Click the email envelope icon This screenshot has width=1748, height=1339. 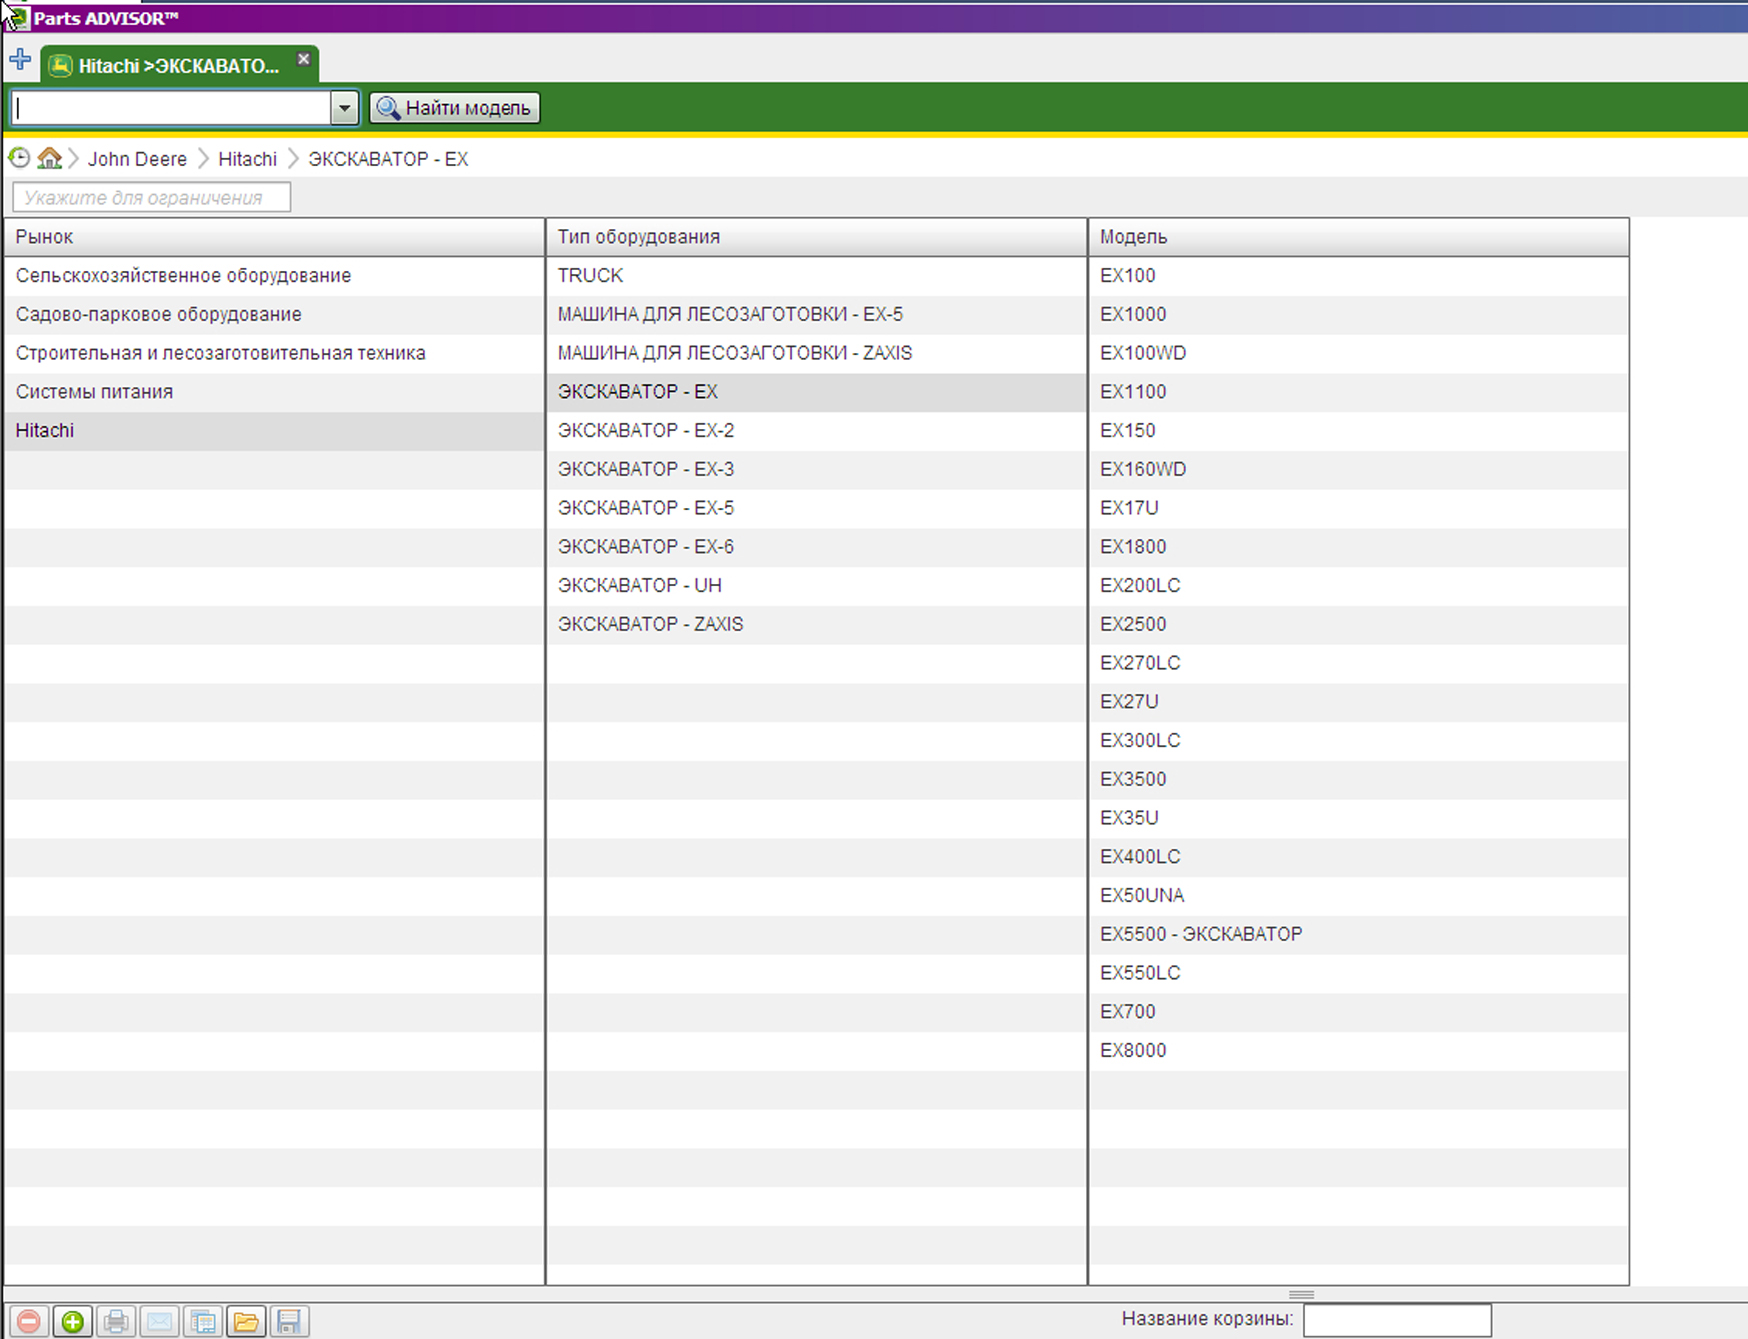[159, 1321]
